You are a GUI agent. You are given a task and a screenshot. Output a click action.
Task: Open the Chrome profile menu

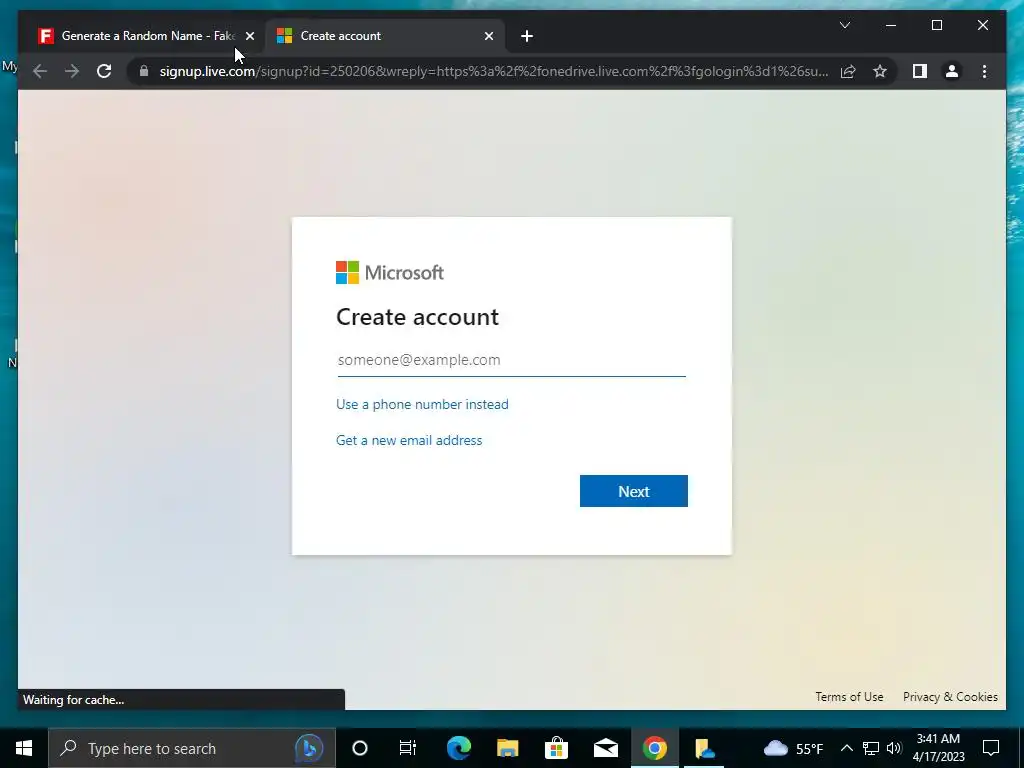(x=952, y=71)
